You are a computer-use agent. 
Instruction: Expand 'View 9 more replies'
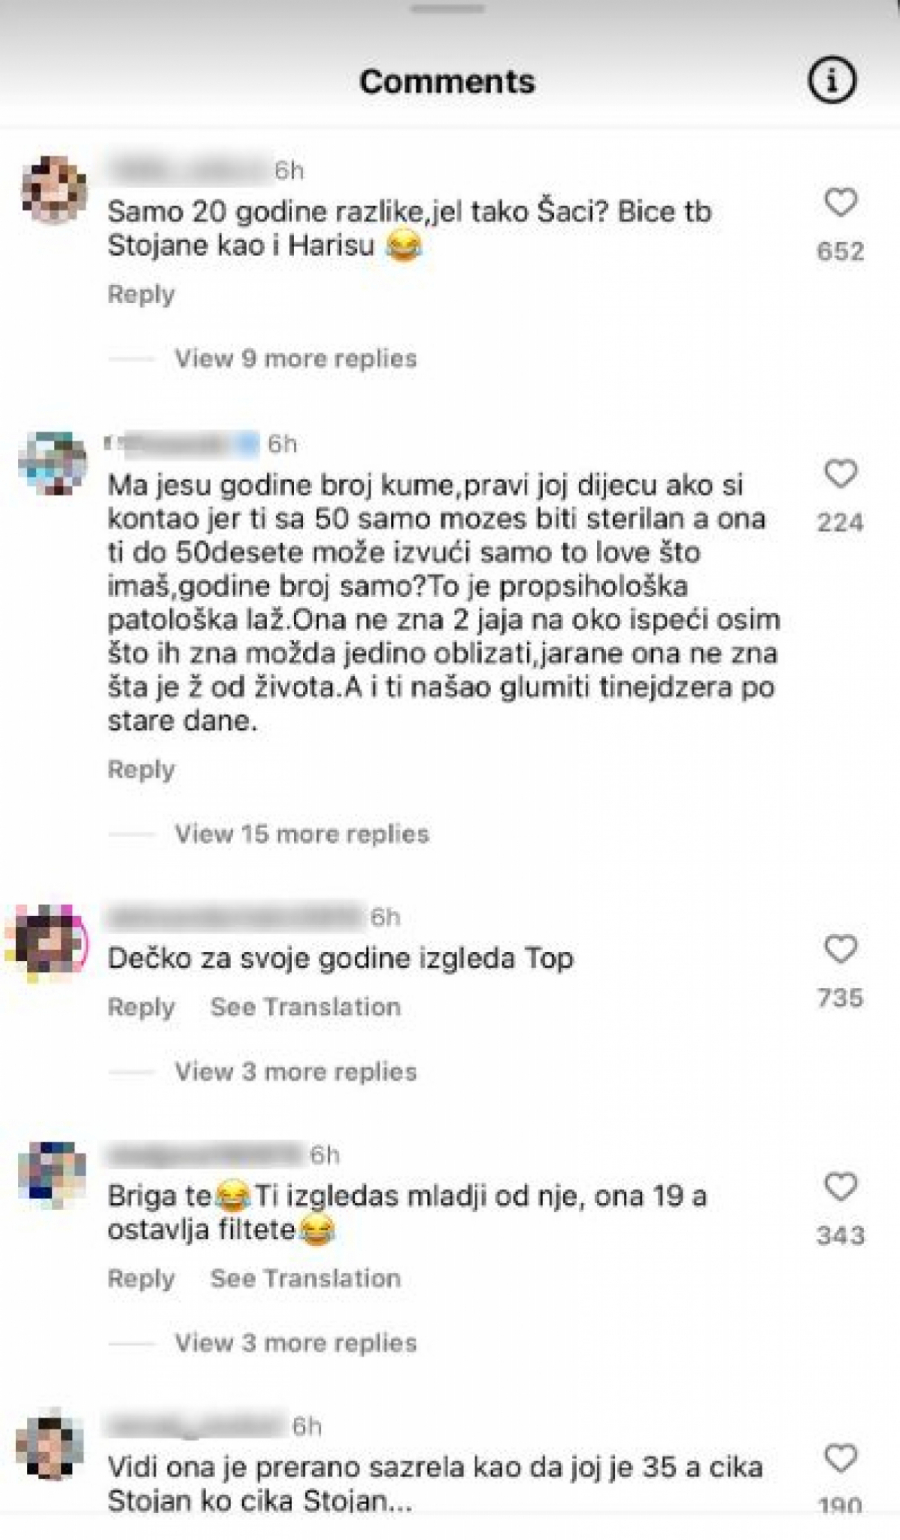pos(295,358)
